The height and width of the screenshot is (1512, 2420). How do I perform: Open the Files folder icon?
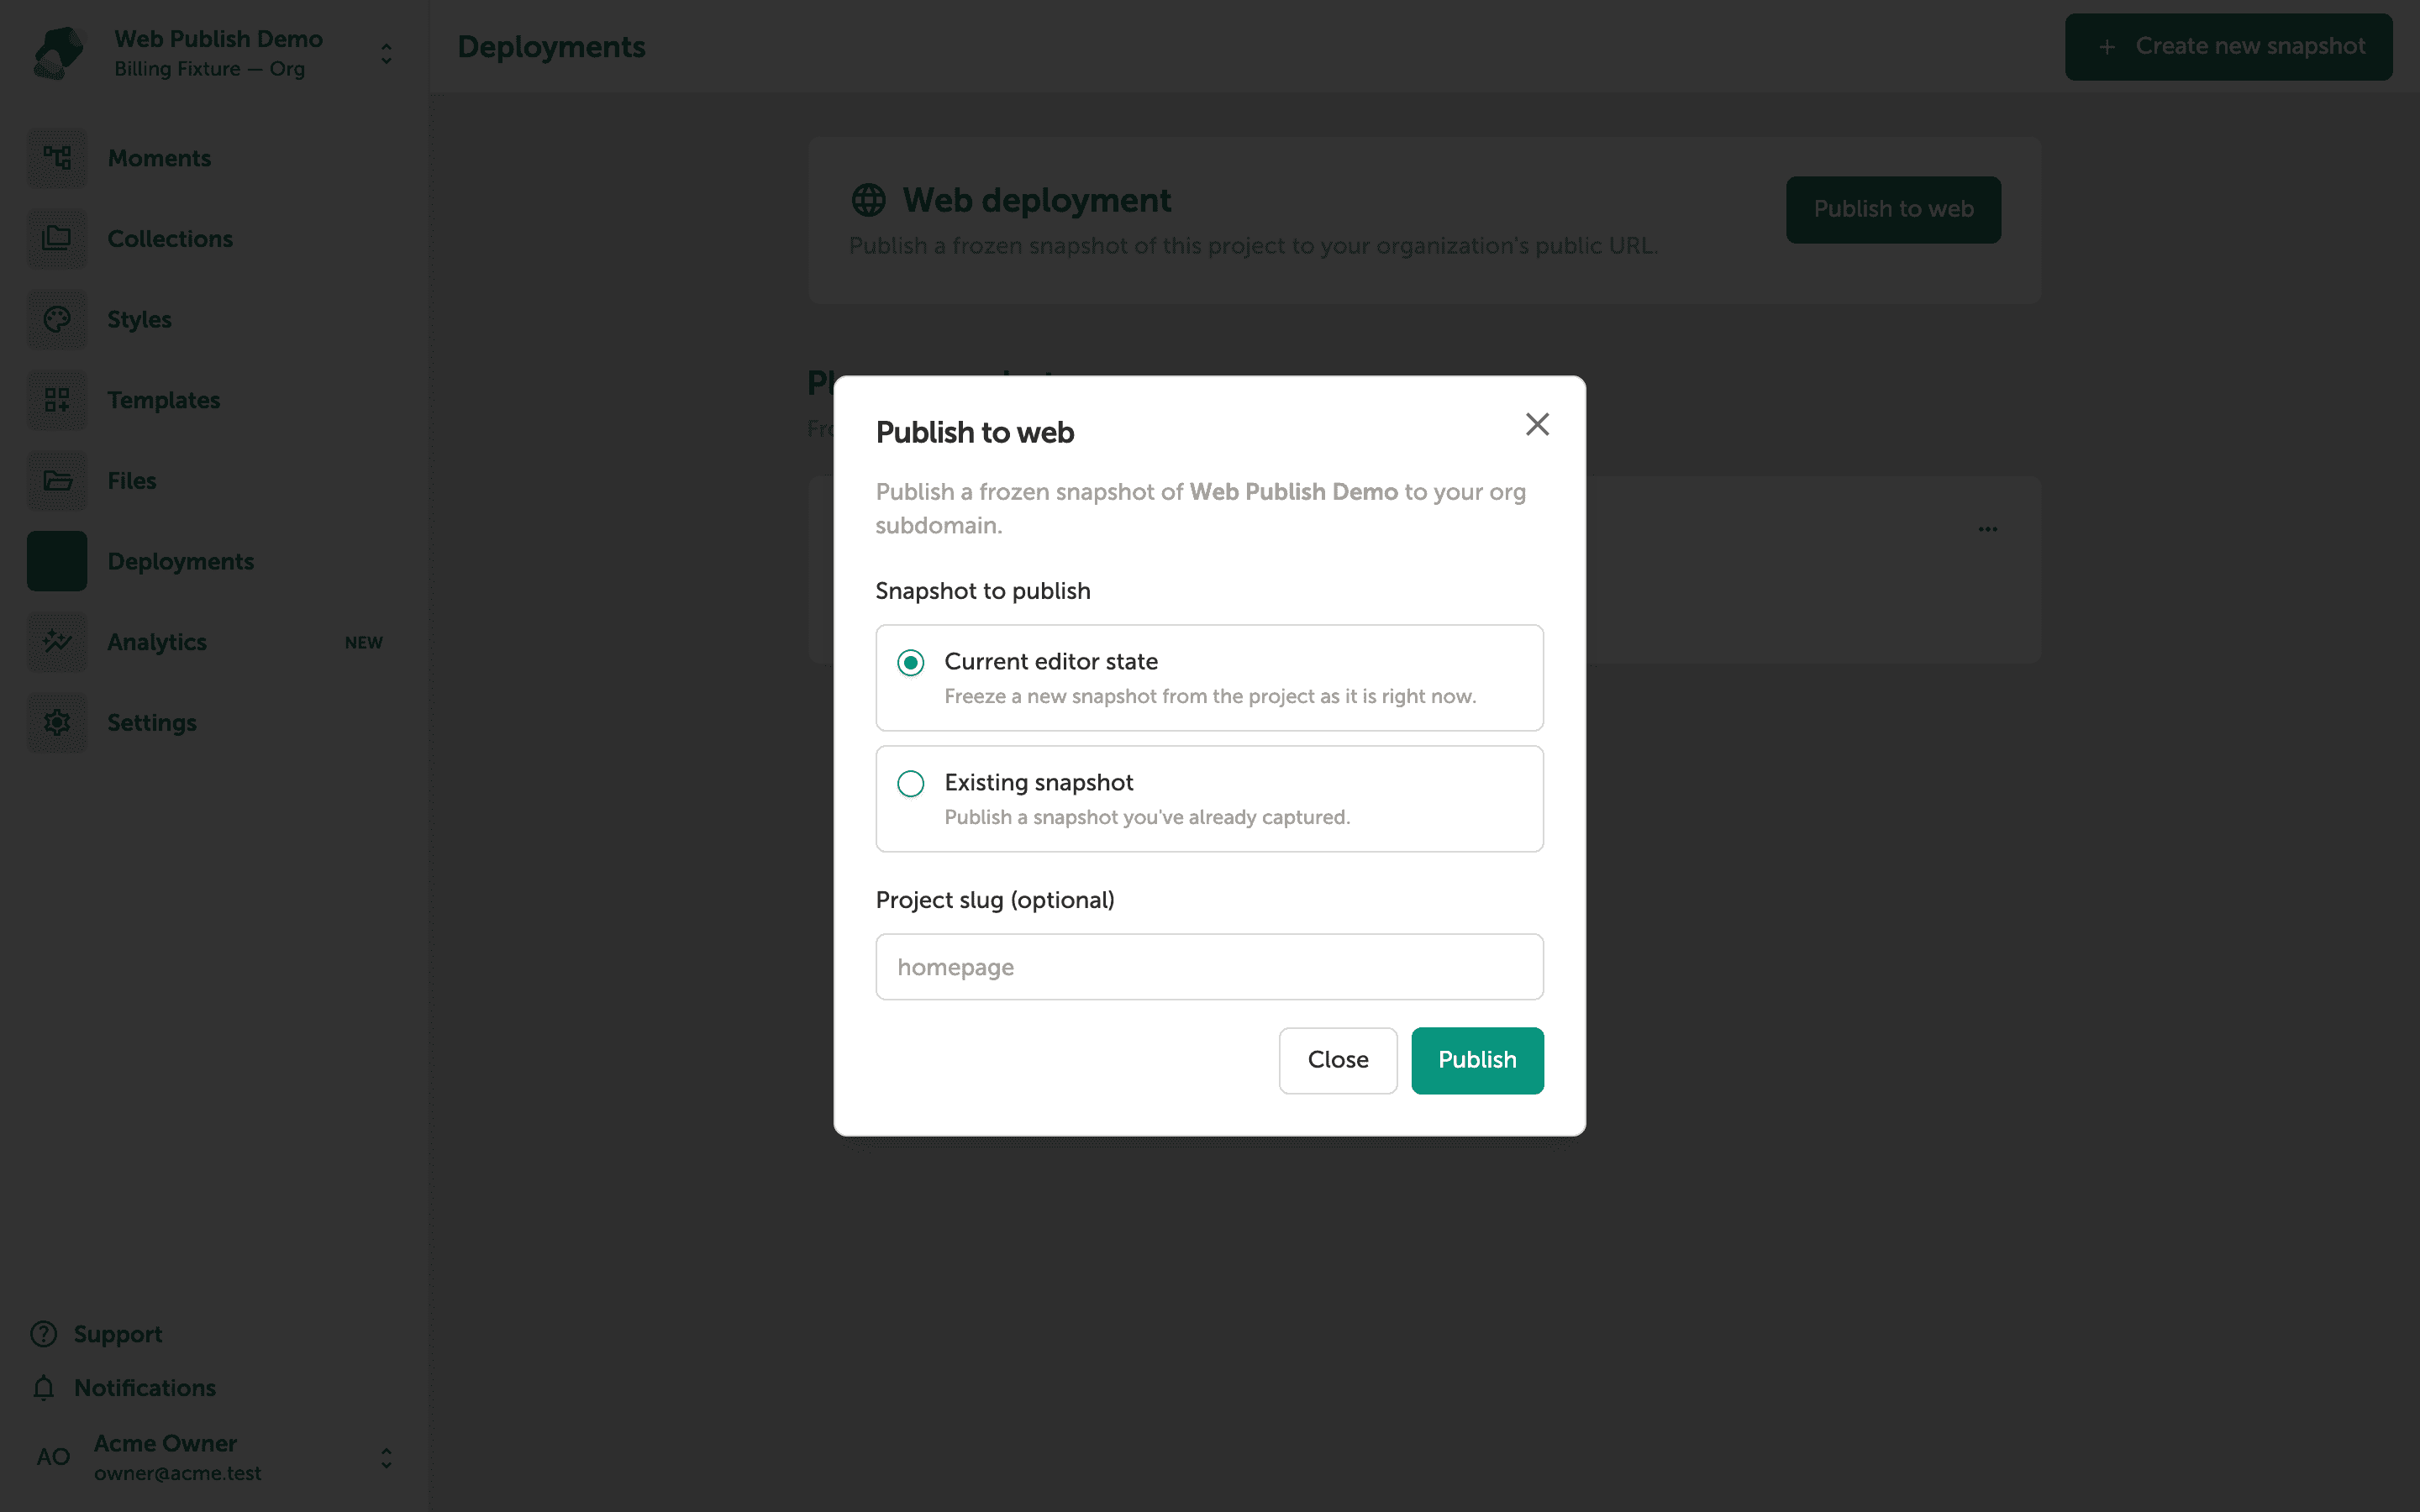point(57,481)
